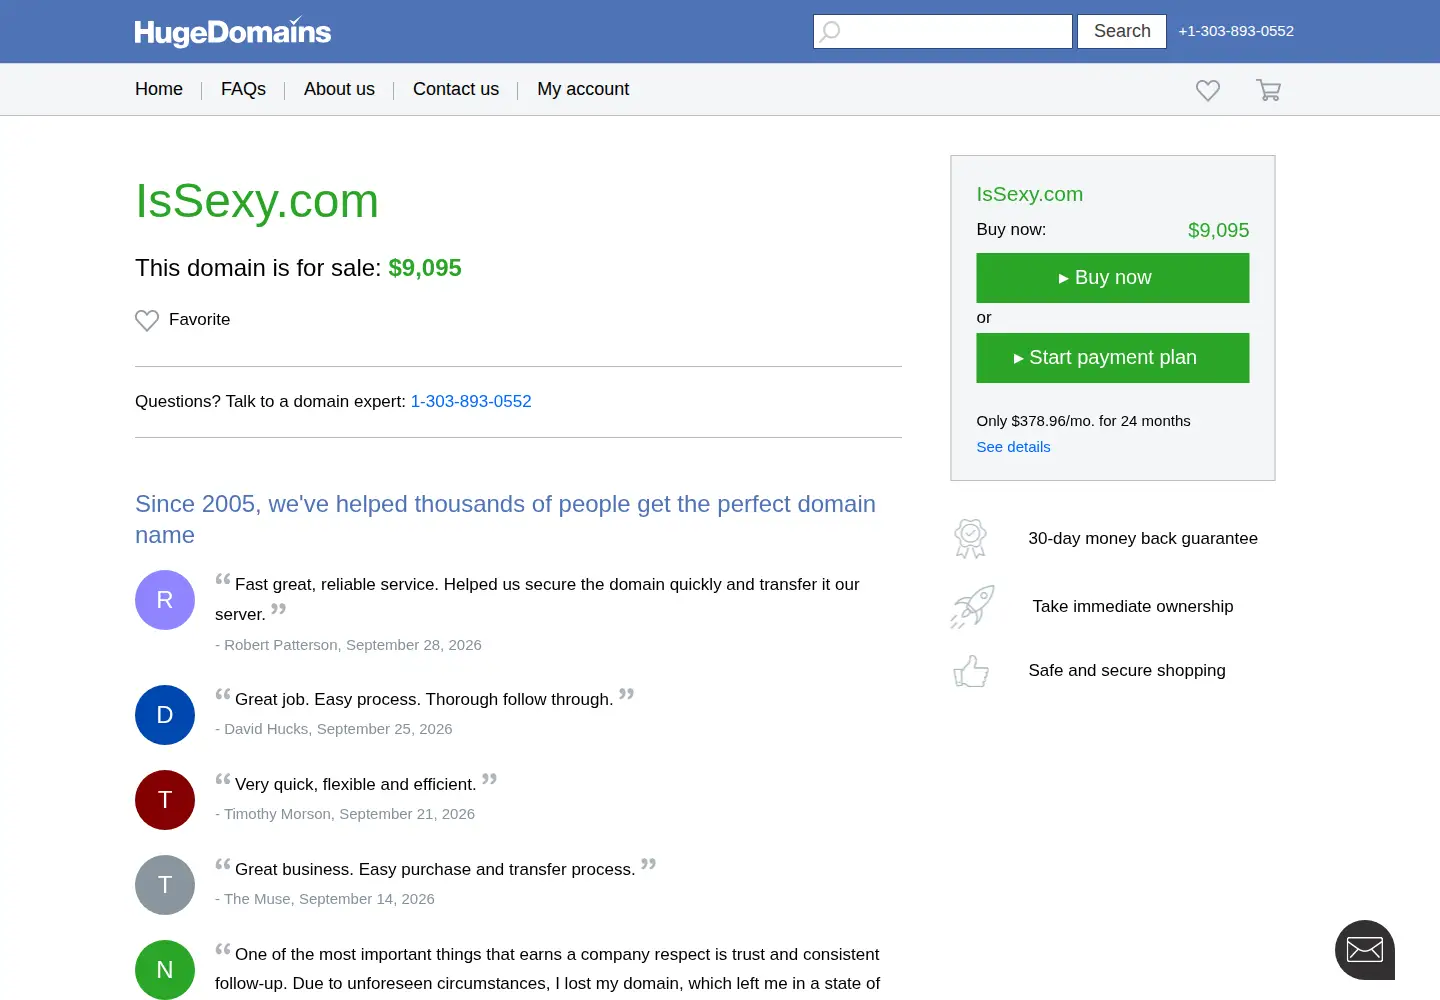
Task: Open the FAQs menu item
Action: pyautogui.click(x=243, y=89)
